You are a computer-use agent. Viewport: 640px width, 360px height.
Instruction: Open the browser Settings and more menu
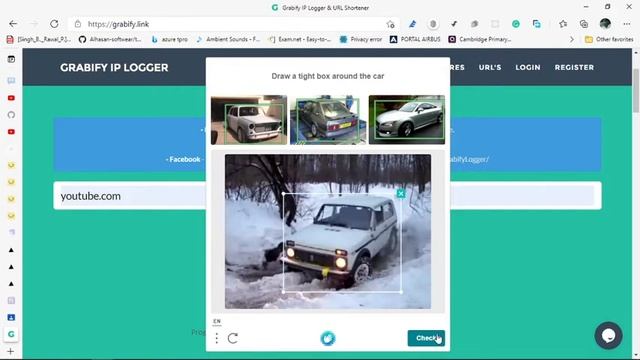tap(627, 24)
